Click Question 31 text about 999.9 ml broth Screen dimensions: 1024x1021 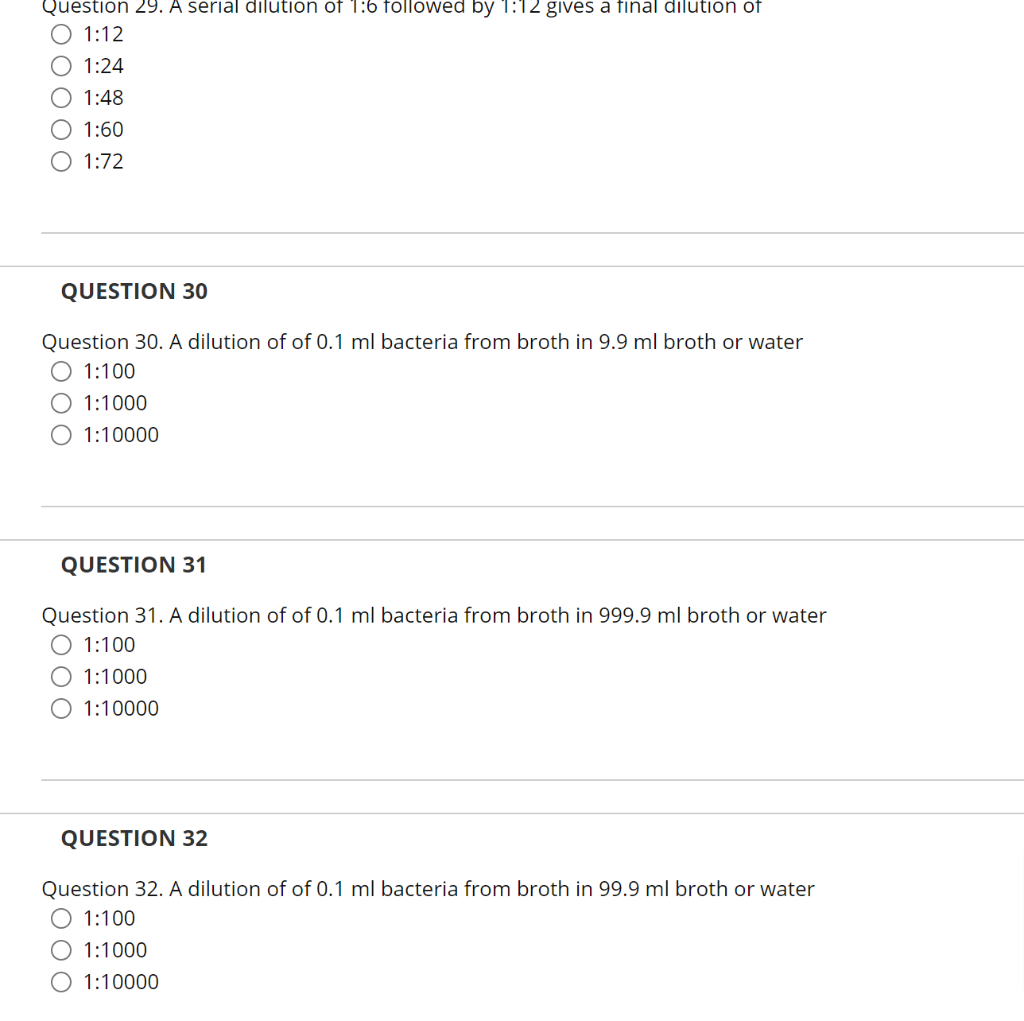coord(434,615)
